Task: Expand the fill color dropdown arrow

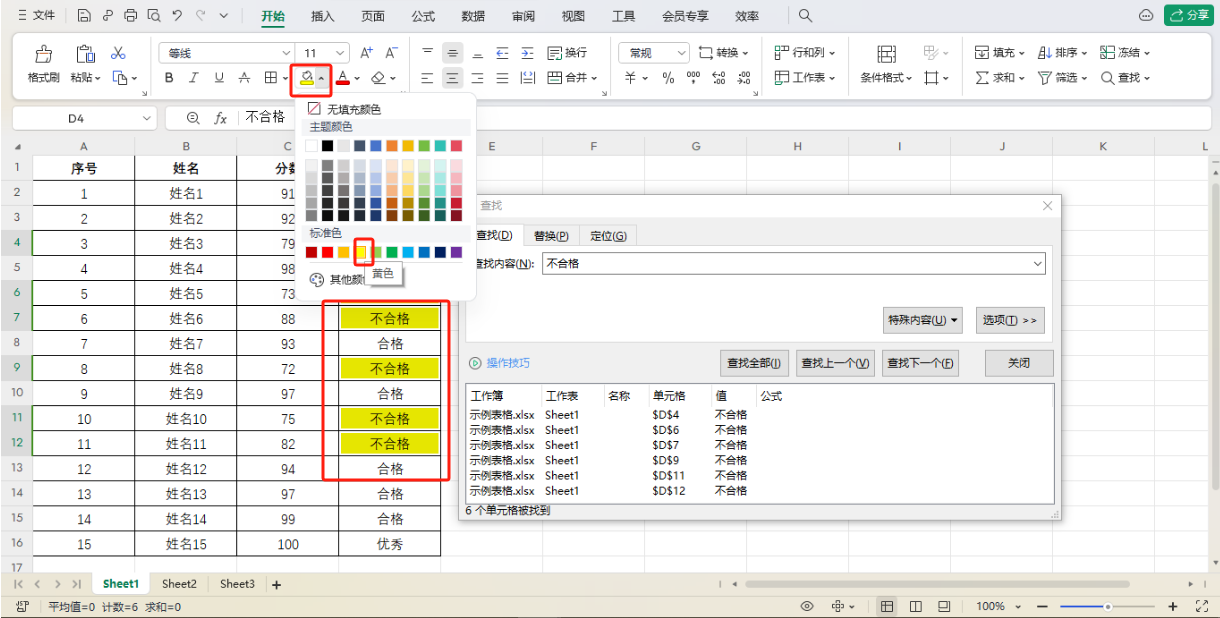Action: point(321,78)
